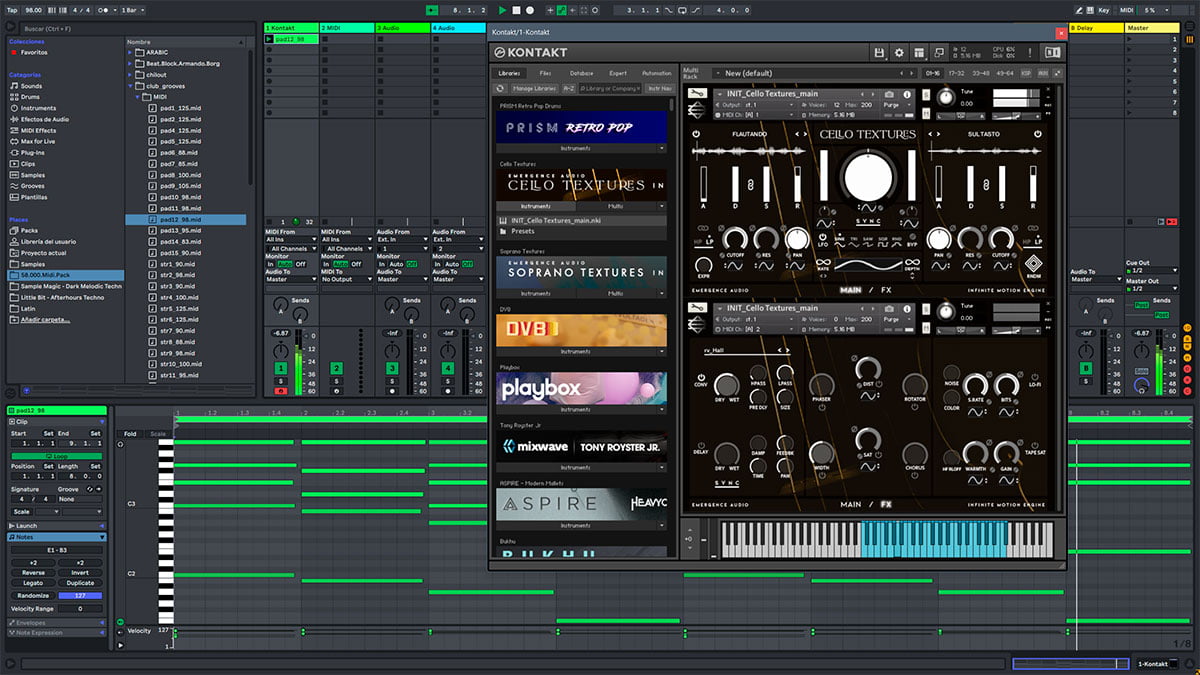Image resolution: width=1200 pixels, height=675 pixels.
Task: Stop playback in the transport bar
Action: coord(516,10)
